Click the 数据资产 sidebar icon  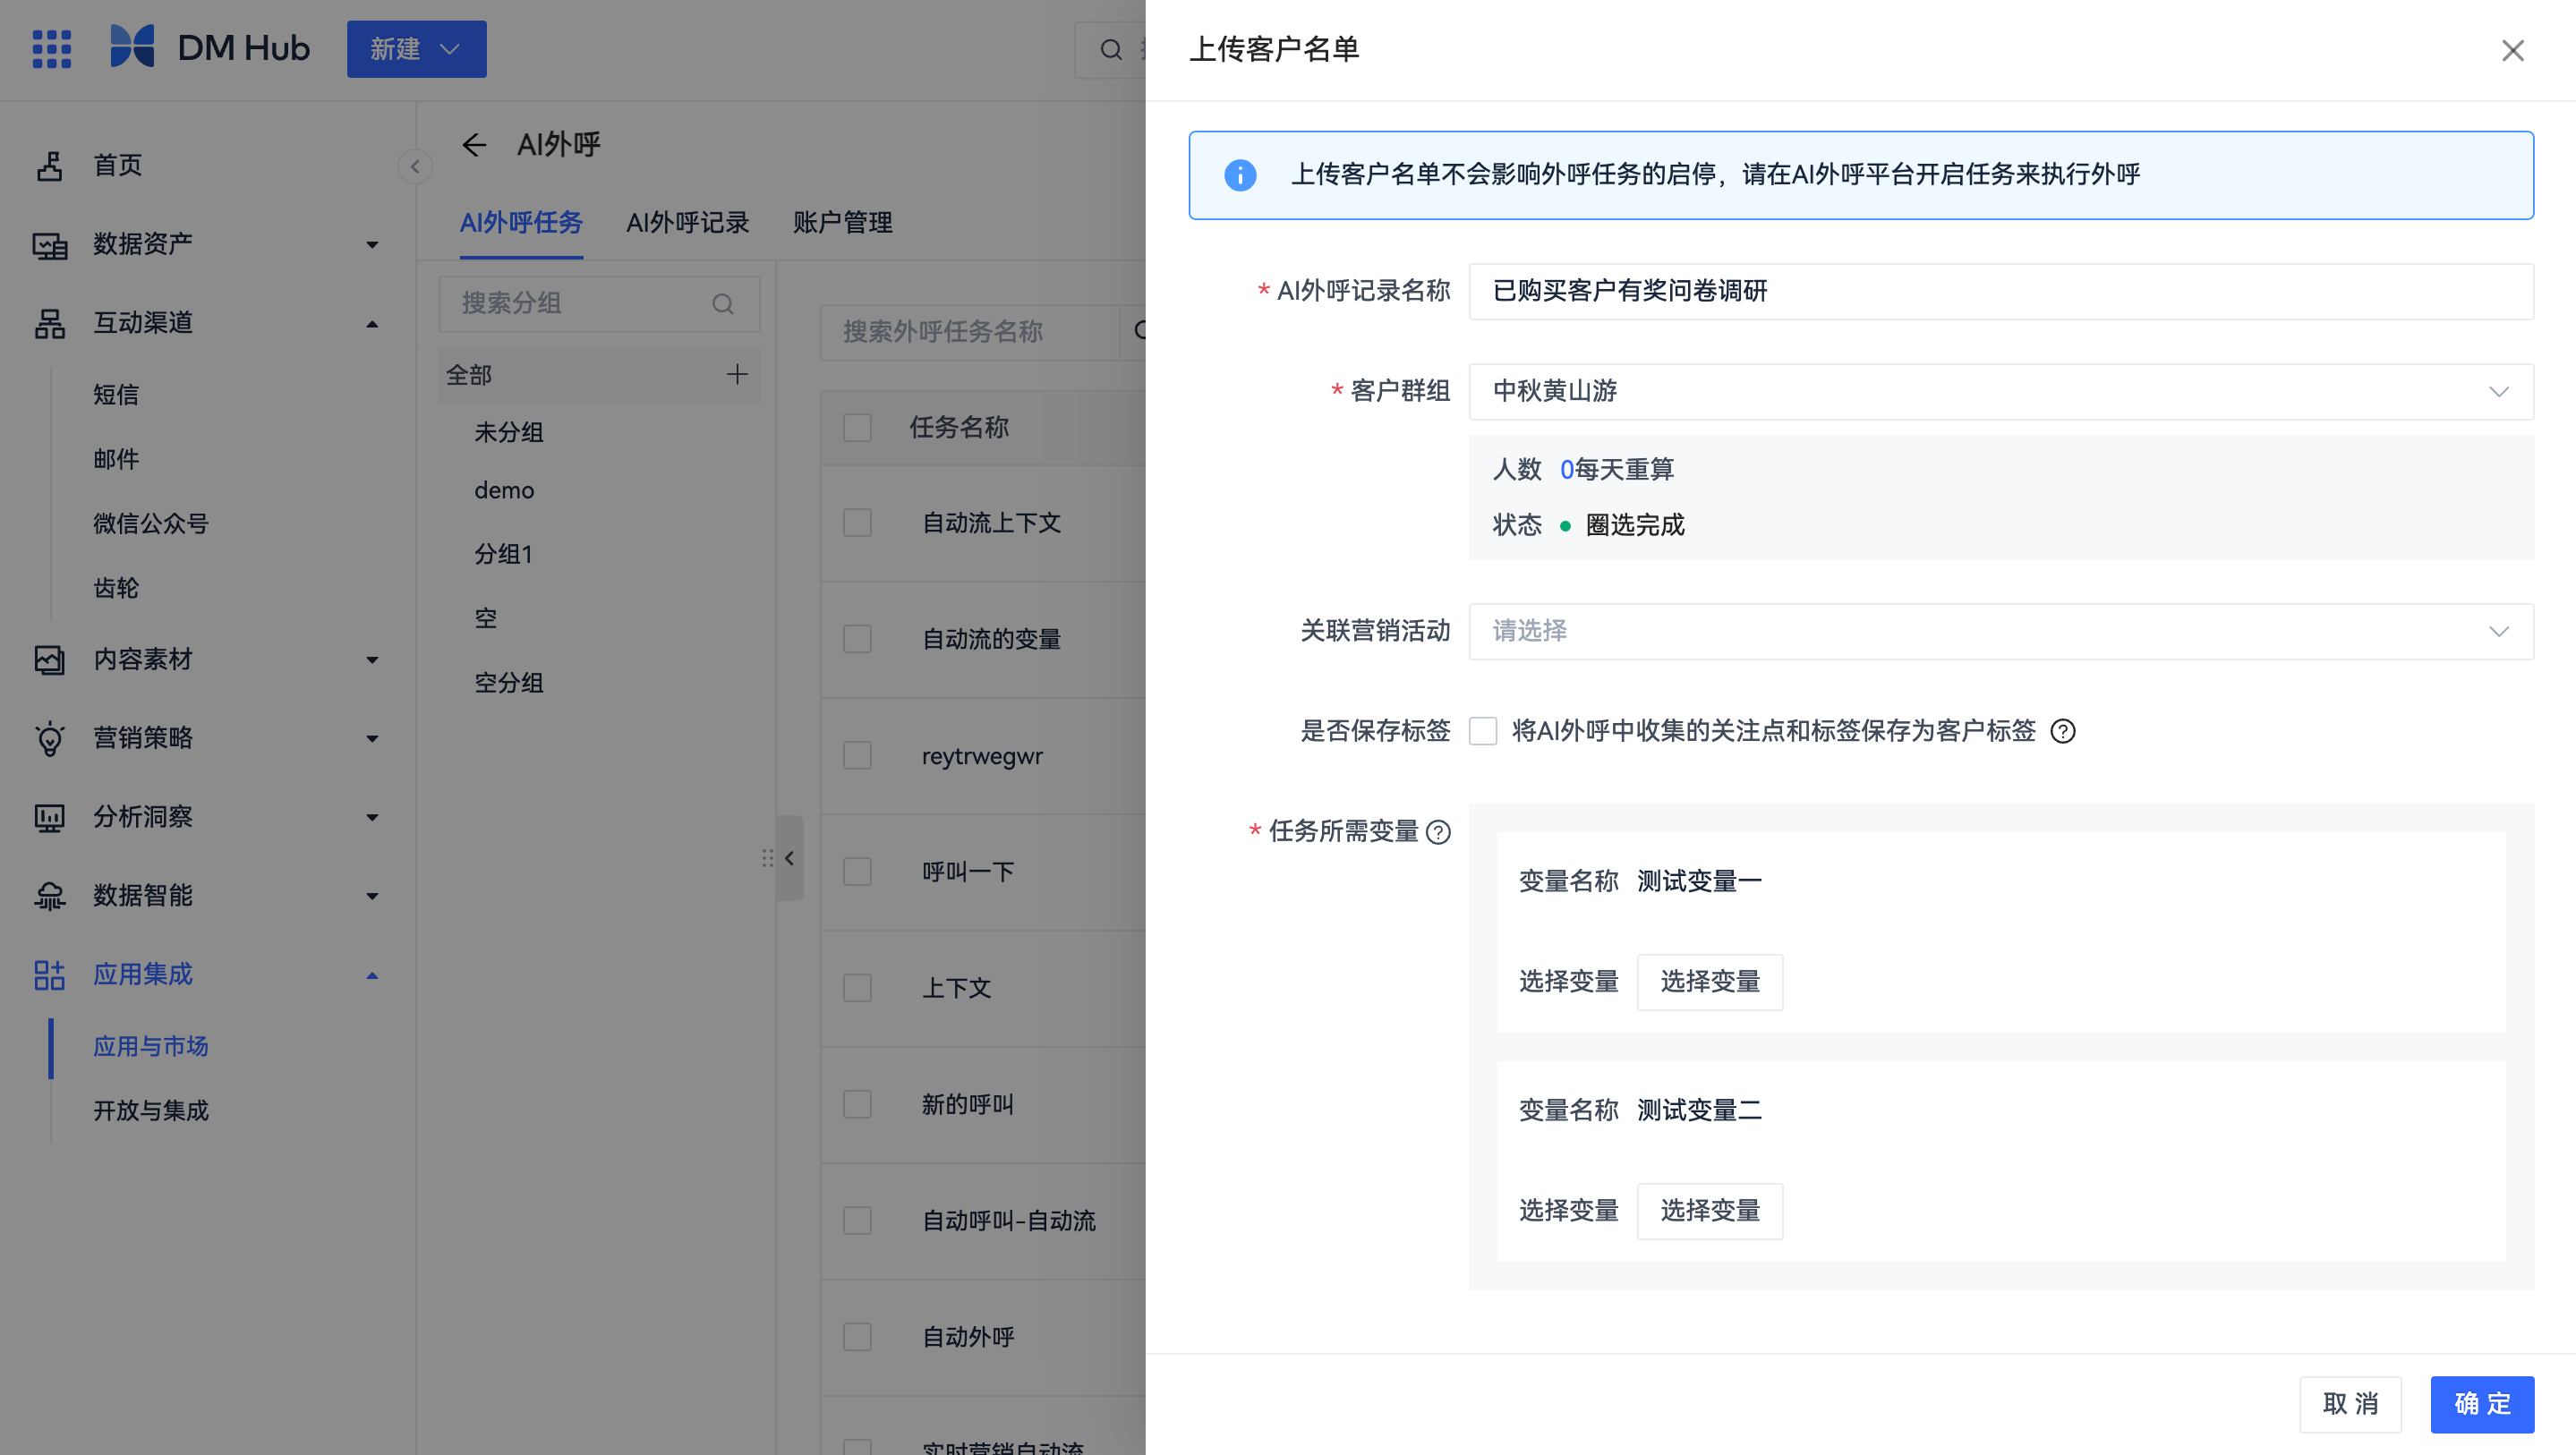click(x=49, y=244)
